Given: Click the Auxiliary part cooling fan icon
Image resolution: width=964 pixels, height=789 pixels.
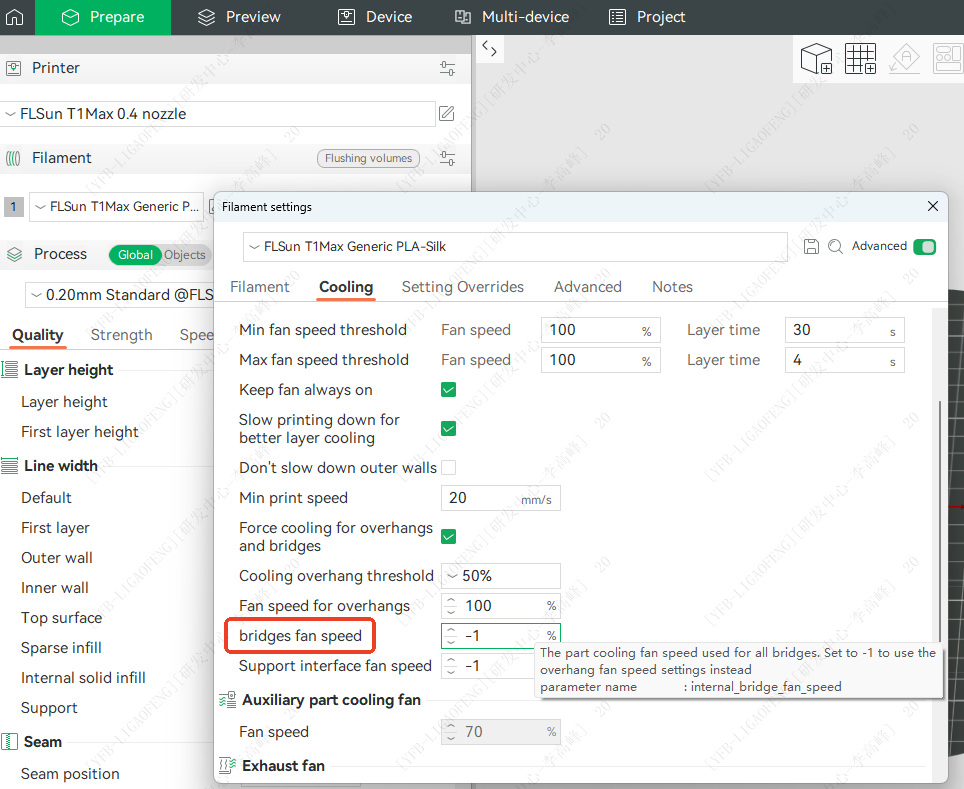Looking at the screenshot, I should click(227, 700).
